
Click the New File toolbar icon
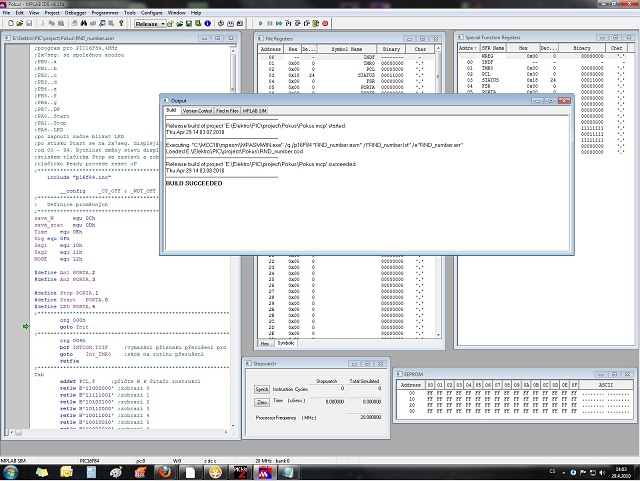[x=11, y=23]
